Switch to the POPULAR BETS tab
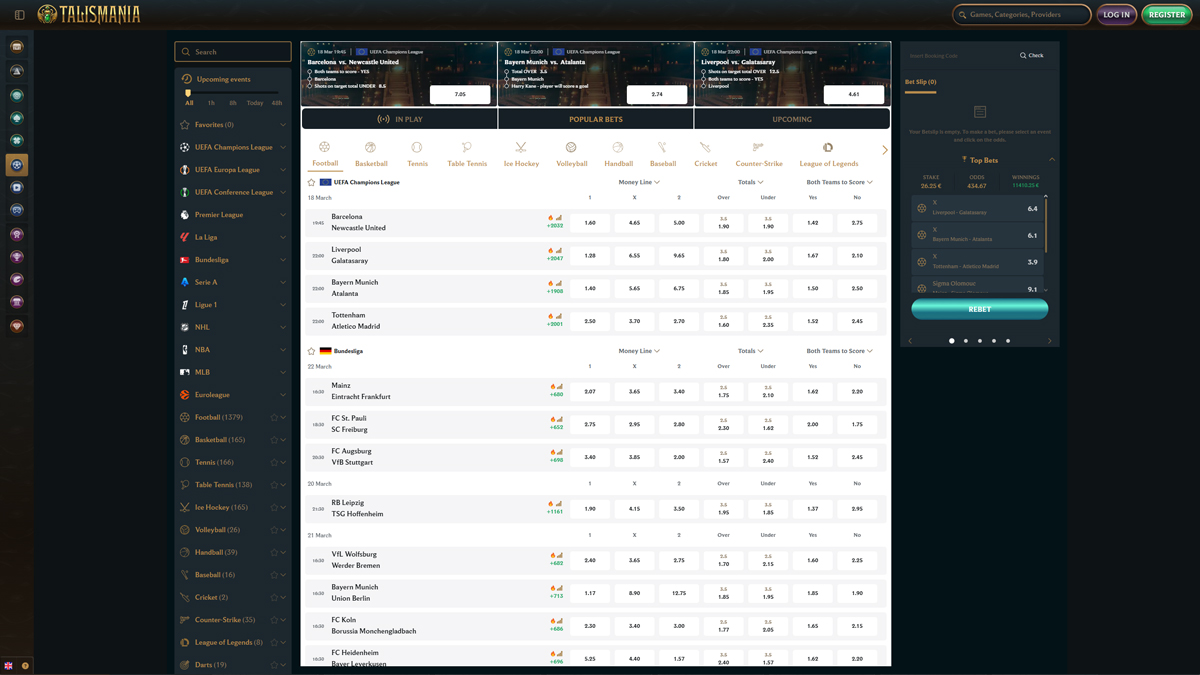 coord(596,119)
